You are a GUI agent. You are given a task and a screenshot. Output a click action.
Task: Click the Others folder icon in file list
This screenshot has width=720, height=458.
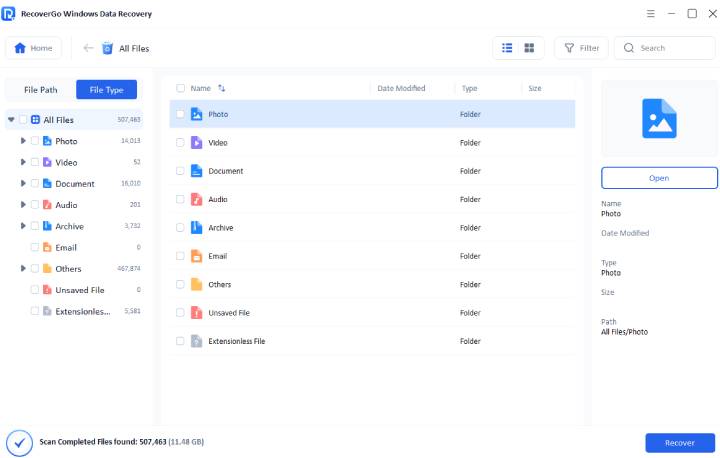[x=197, y=284]
